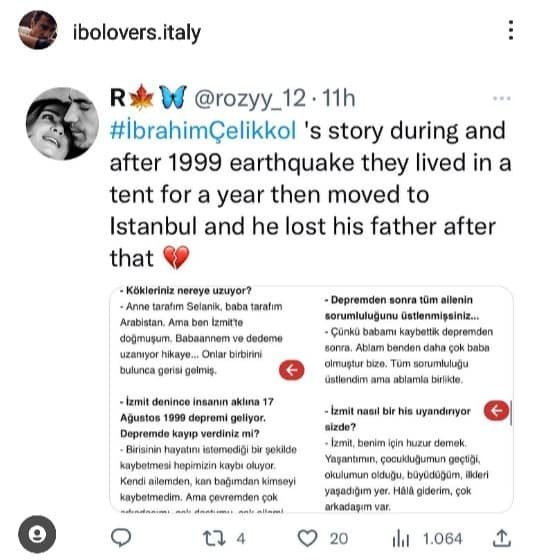Tap the view count 1.064
540x560 pixels.
(443, 538)
